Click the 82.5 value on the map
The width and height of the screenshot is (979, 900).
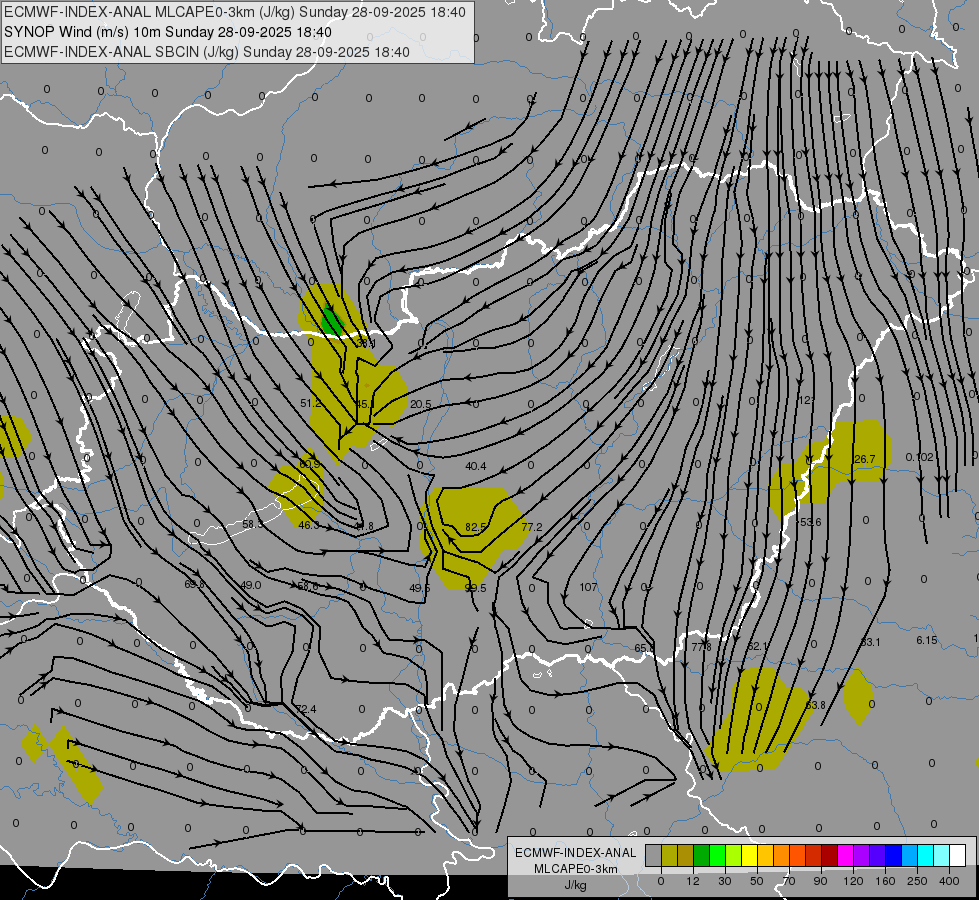click(476, 527)
